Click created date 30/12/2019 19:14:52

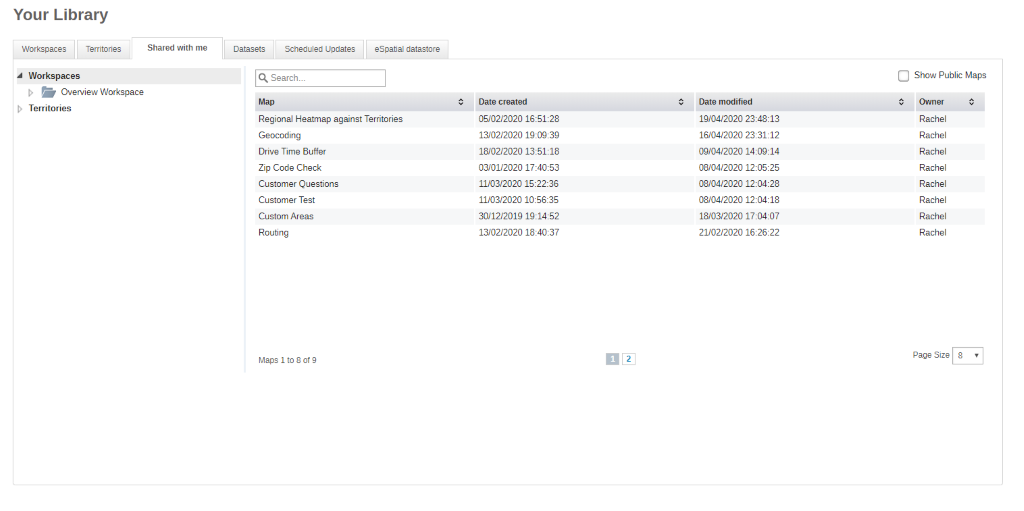[519, 216]
